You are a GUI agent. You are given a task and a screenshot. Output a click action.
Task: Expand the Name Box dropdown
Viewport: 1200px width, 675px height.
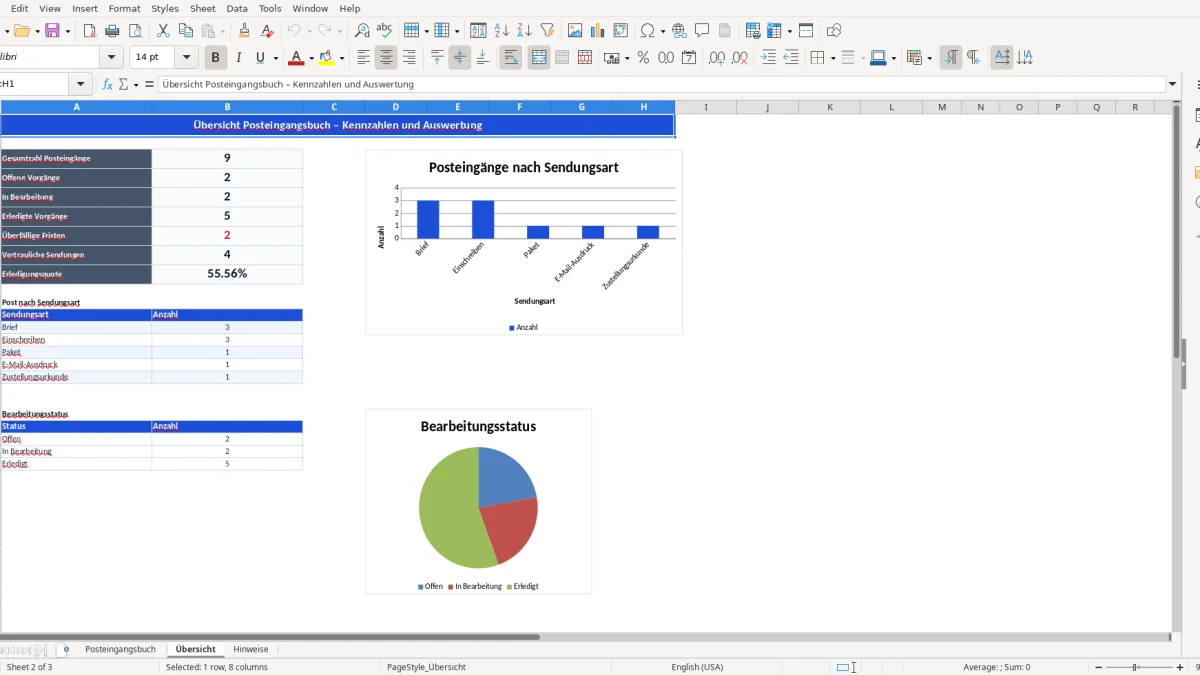81,85
